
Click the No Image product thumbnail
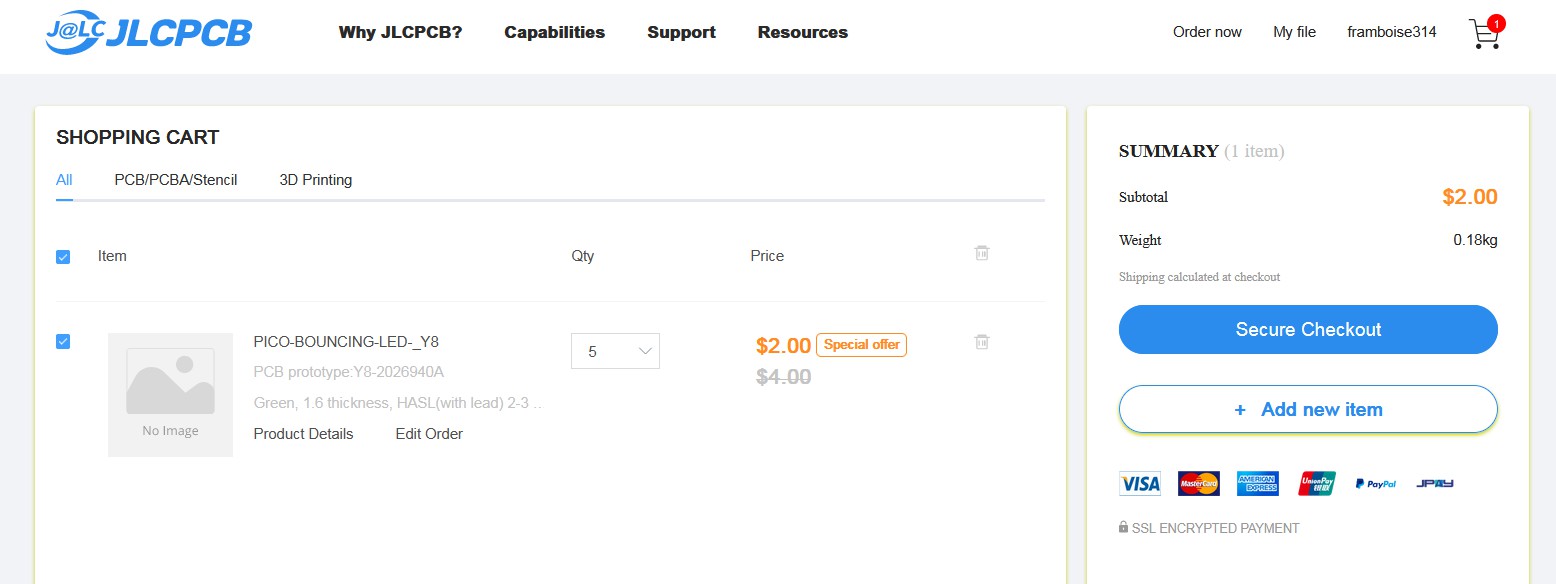click(x=170, y=395)
